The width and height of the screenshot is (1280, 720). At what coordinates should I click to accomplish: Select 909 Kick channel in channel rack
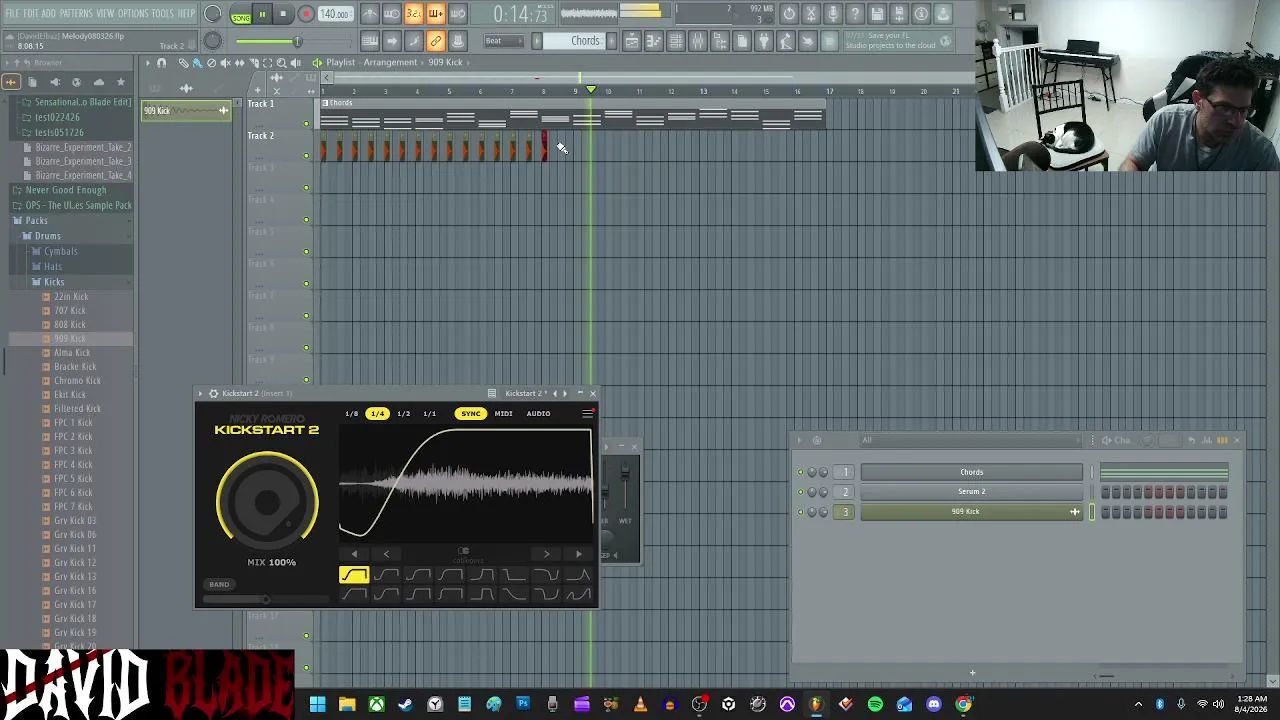coord(971,512)
